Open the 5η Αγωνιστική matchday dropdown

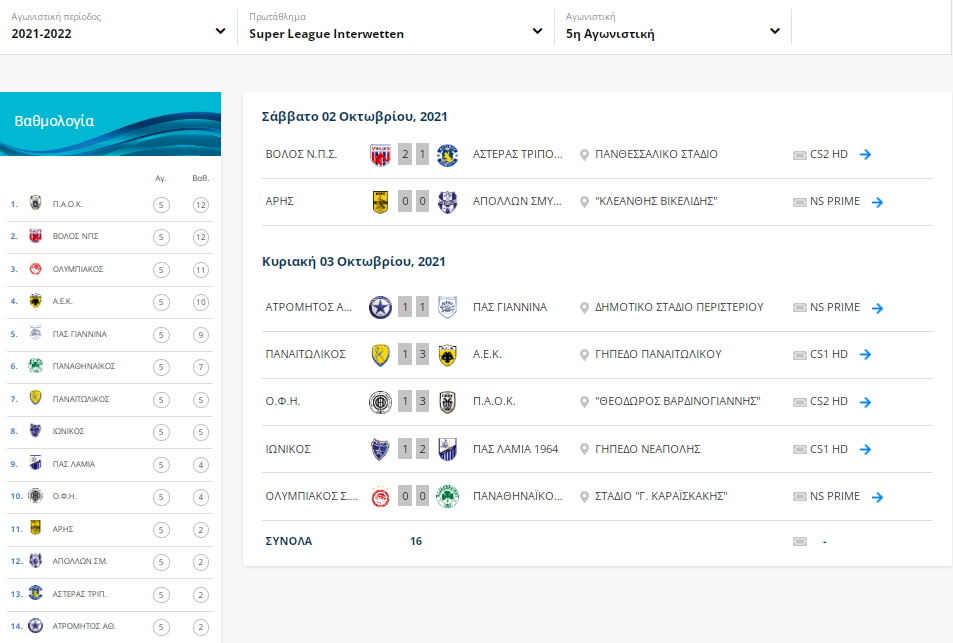[672, 27]
